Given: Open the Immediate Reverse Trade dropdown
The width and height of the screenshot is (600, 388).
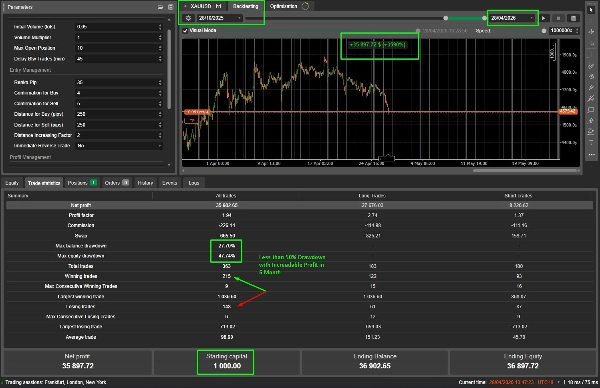Looking at the screenshot, I should pos(119,146).
